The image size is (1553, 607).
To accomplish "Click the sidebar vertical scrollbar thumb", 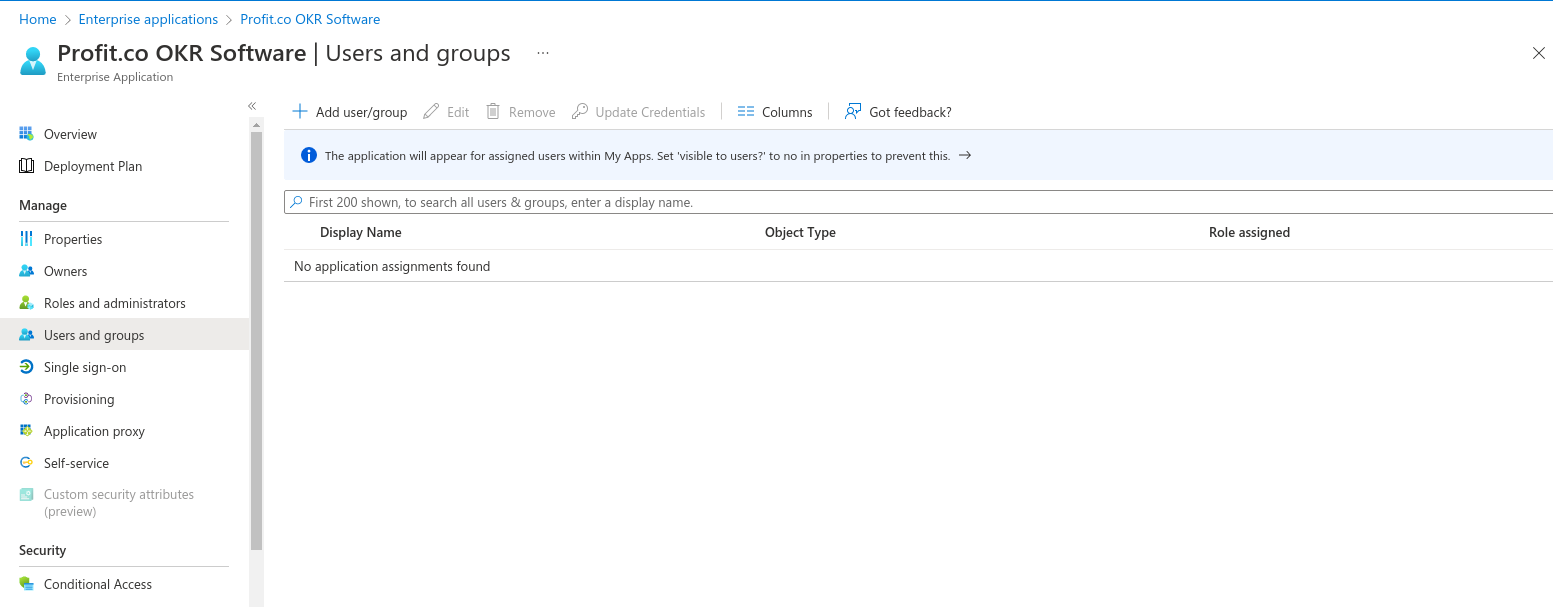I will [256, 341].
